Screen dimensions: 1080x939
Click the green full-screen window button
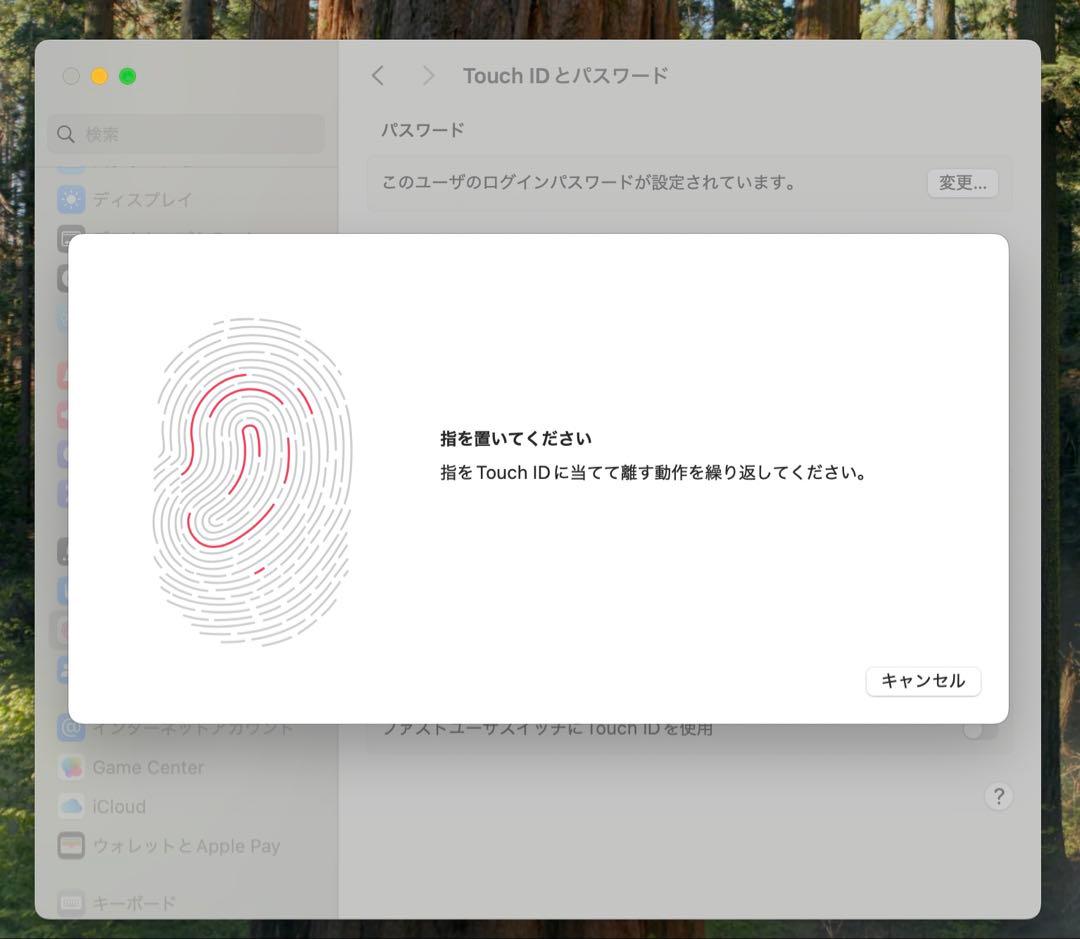pyautogui.click(x=127, y=77)
